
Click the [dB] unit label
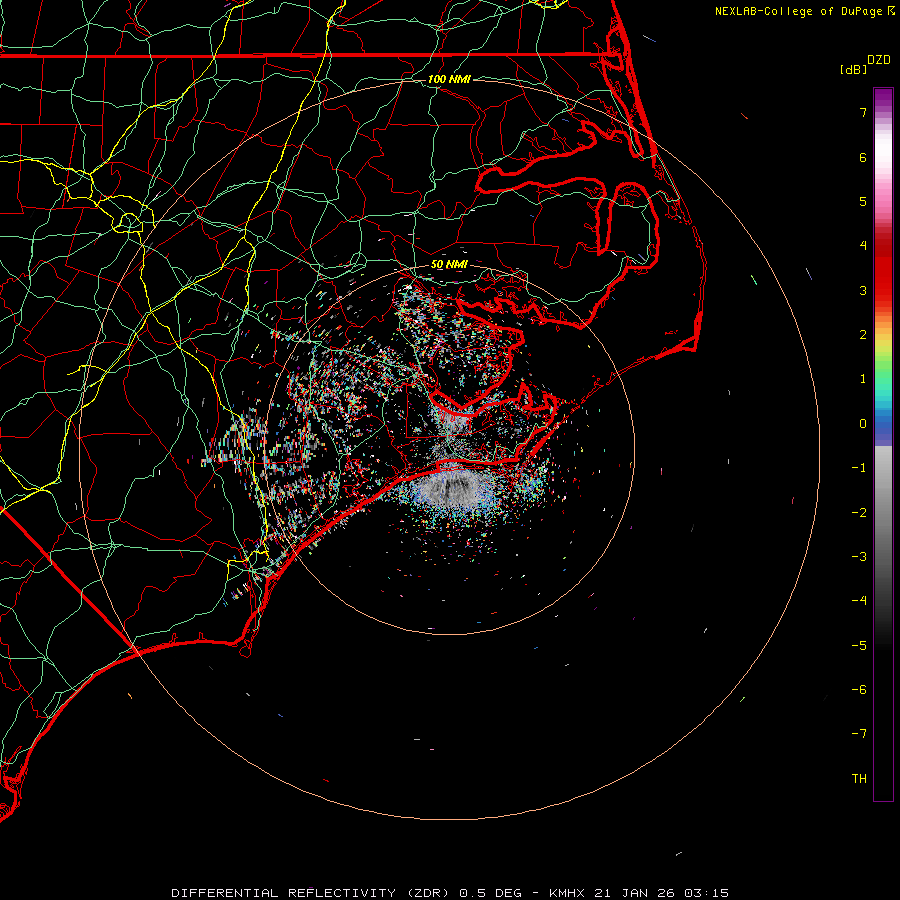click(854, 69)
